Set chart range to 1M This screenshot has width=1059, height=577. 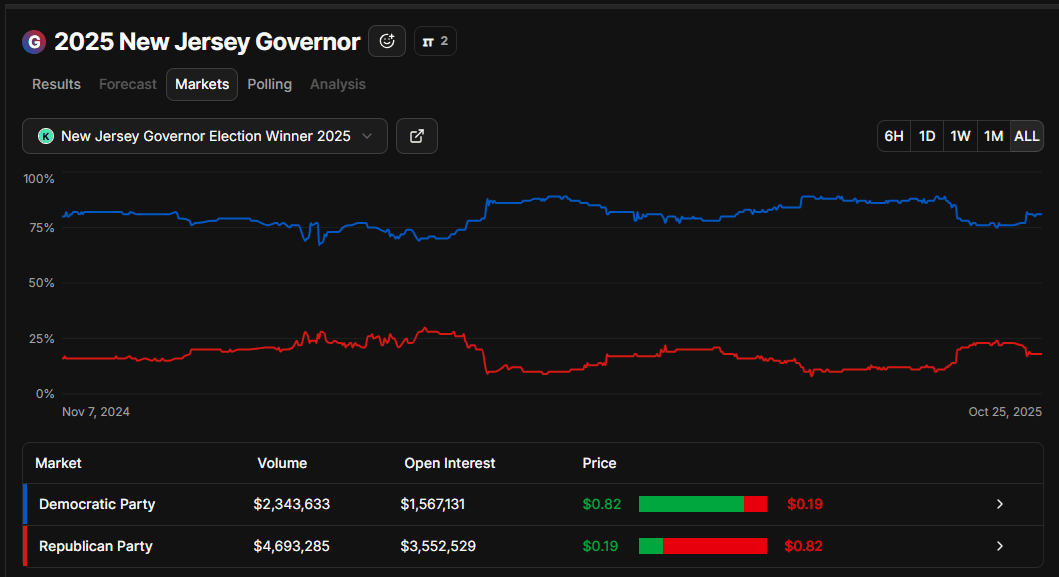993,136
